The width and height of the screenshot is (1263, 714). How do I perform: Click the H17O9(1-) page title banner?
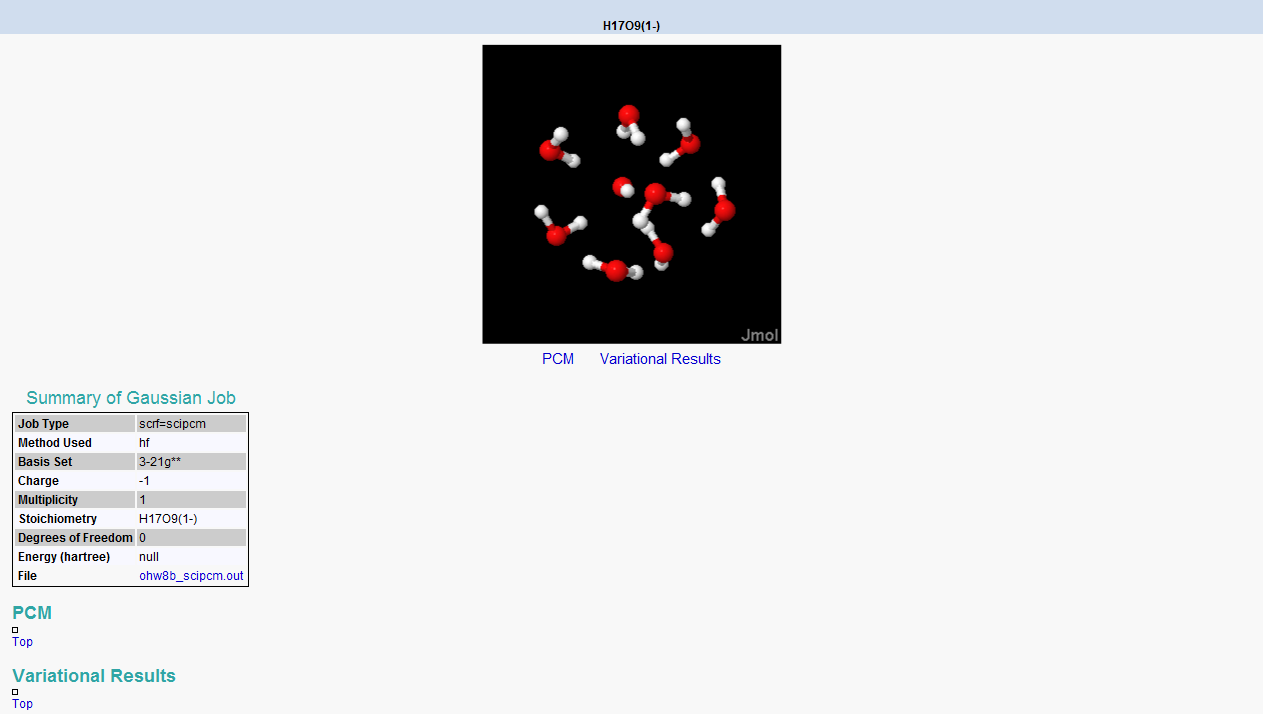coord(631,26)
